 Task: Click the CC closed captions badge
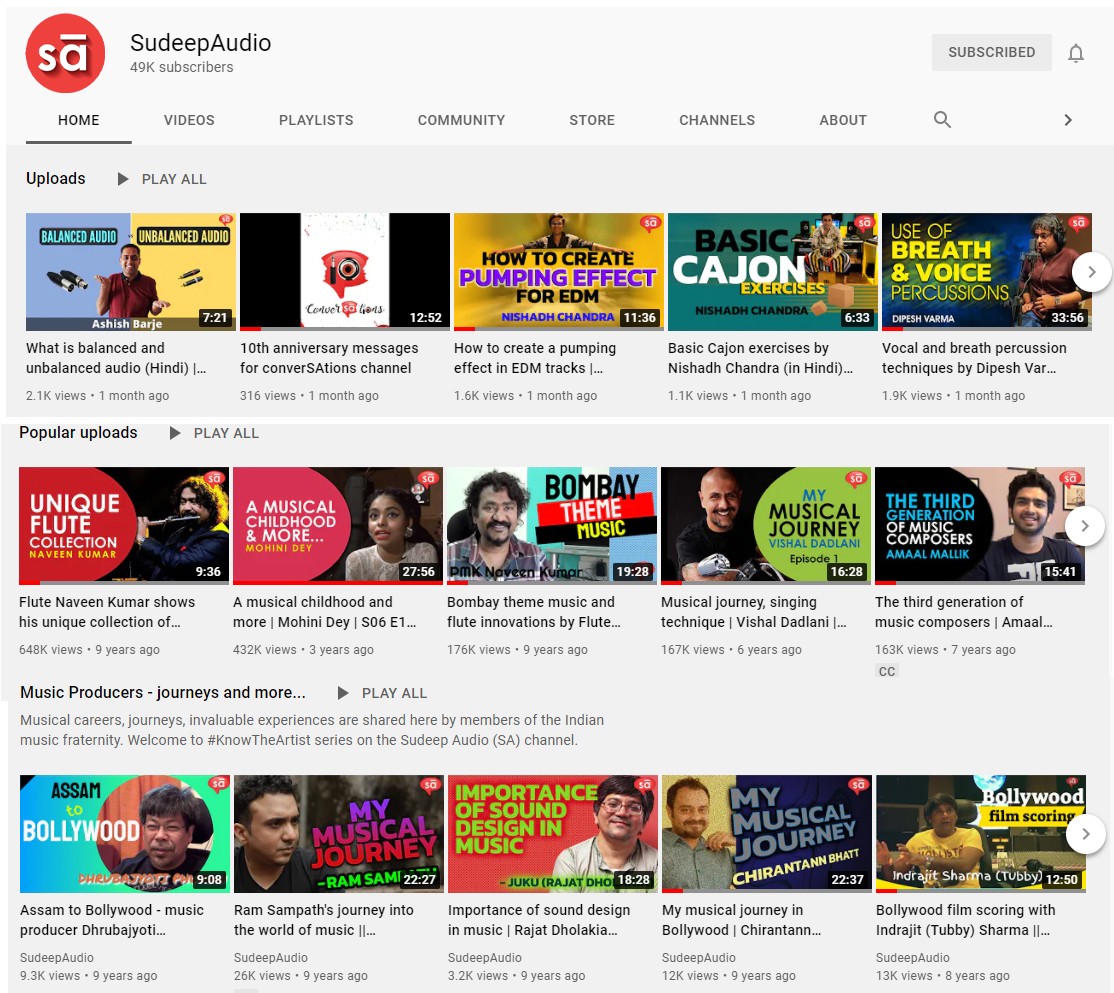[x=887, y=671]
